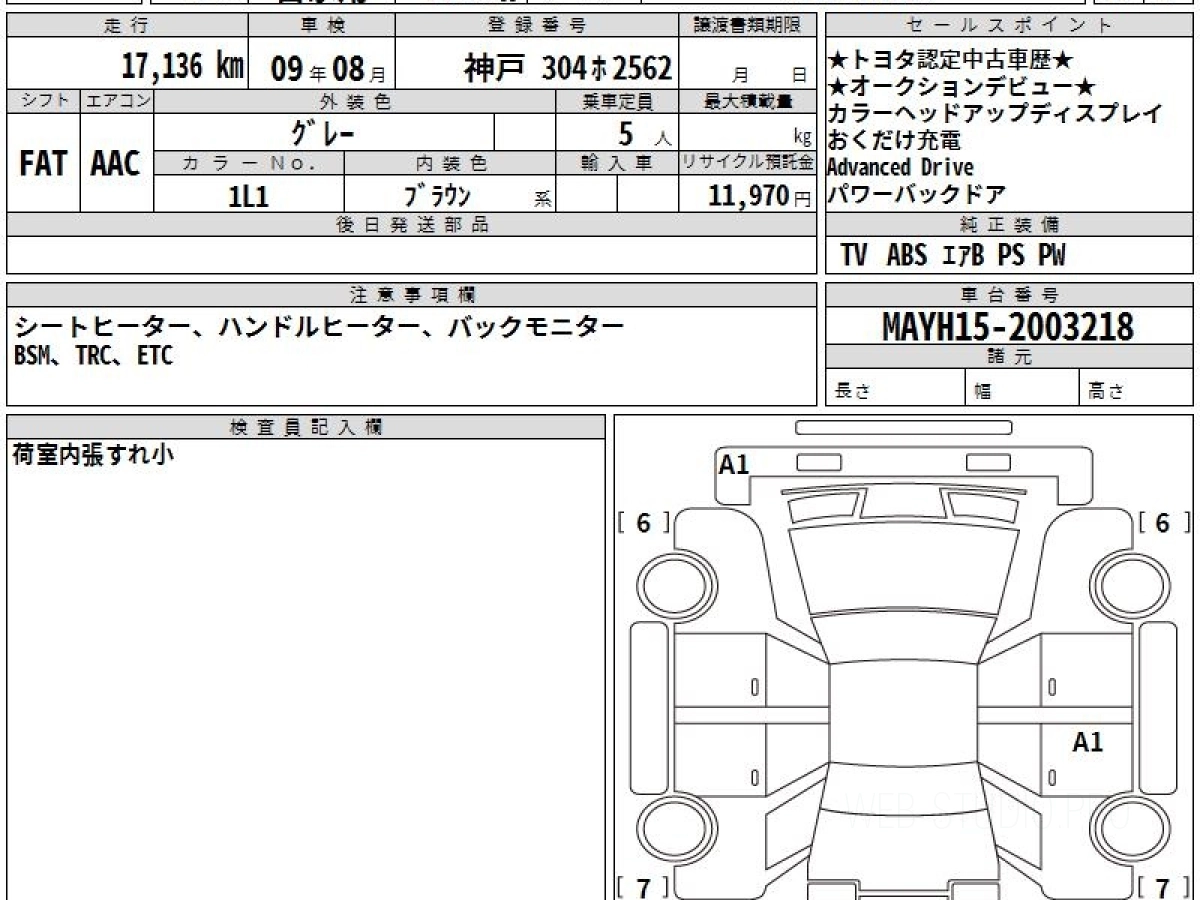Click the A1 mark near front bumper

(734, 464)
